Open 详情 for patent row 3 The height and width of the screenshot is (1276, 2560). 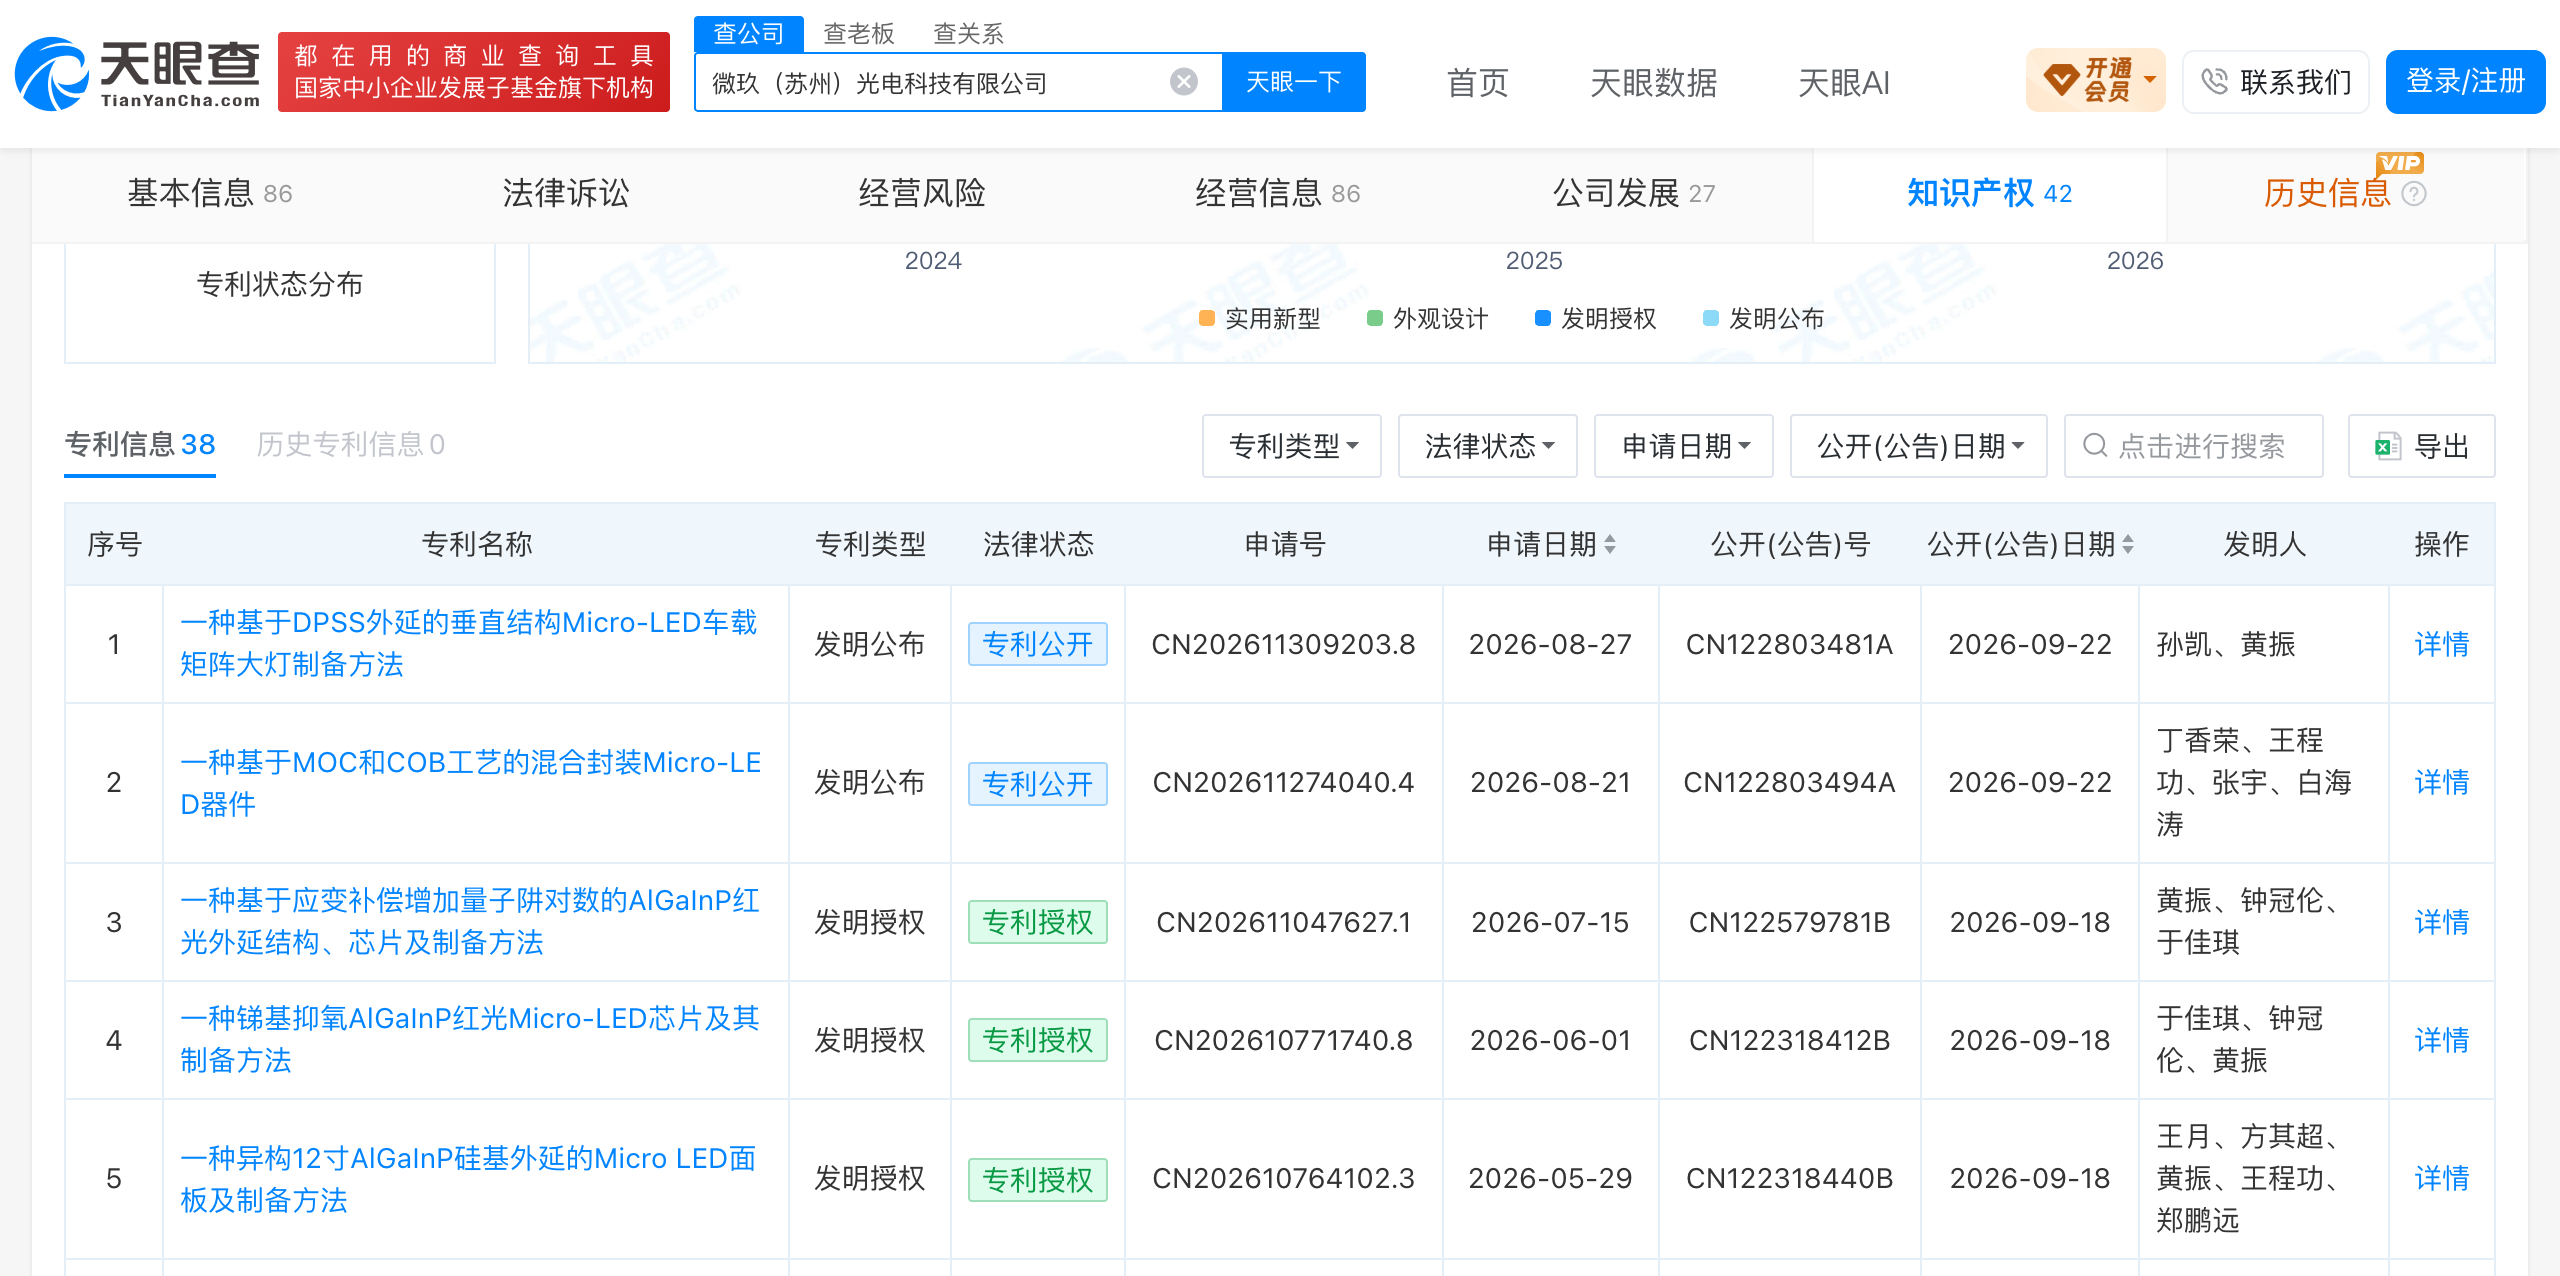click(2441, 922)
